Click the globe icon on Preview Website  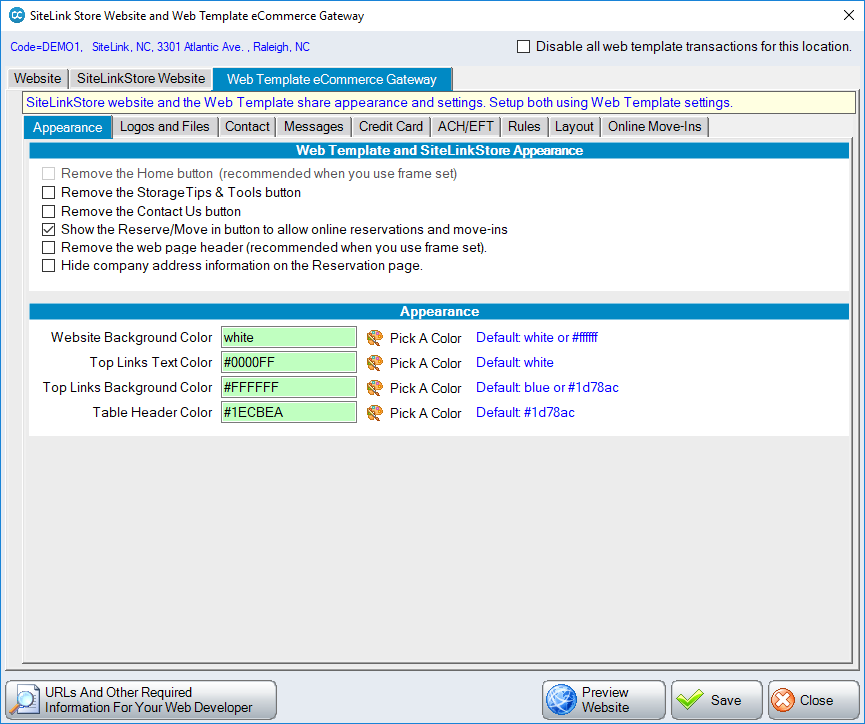(562, 700)
